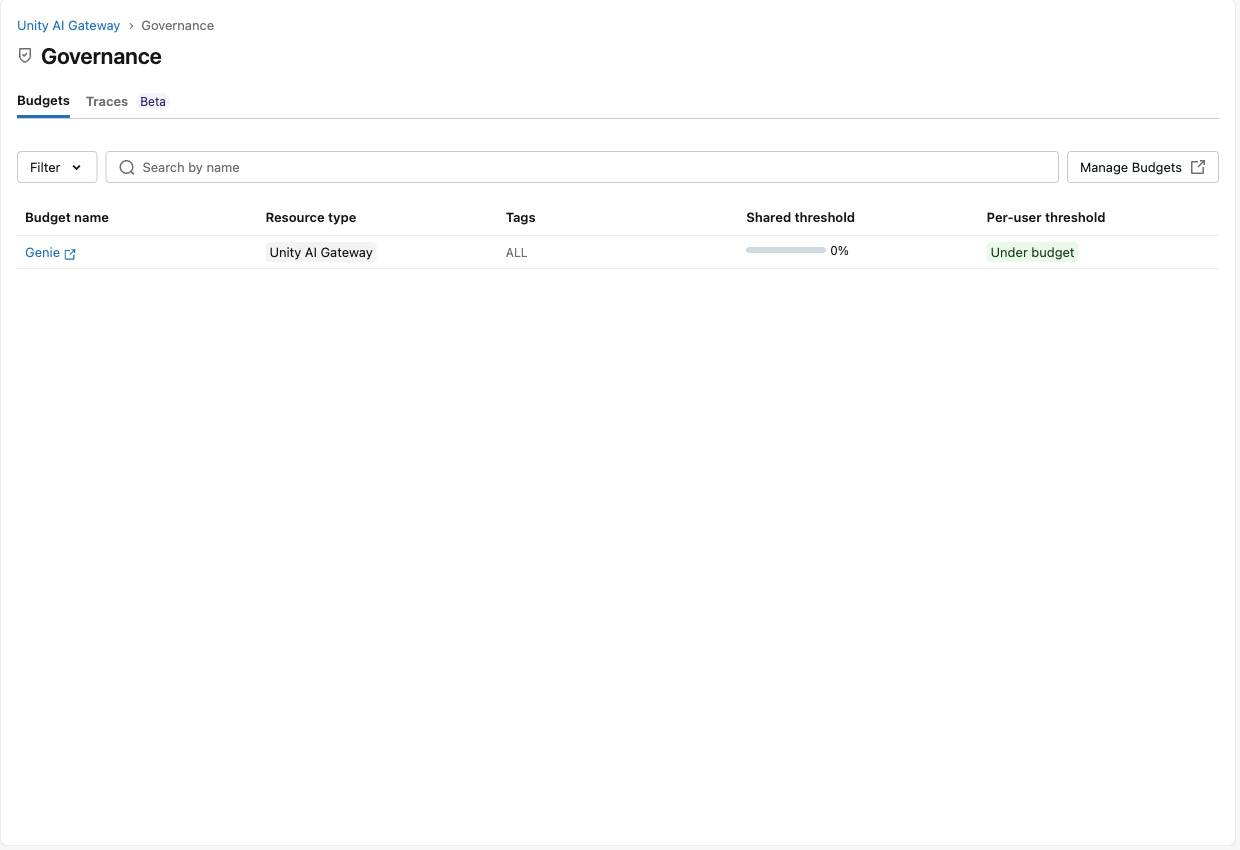Screen dimensions: 1240x850
Task: Switch to the Traces tab
Action: pos(107,102)
